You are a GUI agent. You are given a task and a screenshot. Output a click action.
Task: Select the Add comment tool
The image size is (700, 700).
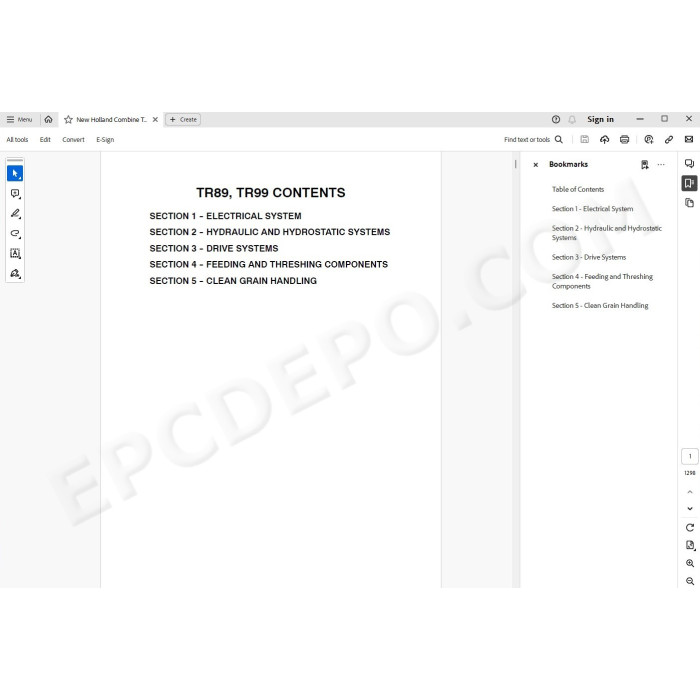[15, 193]
